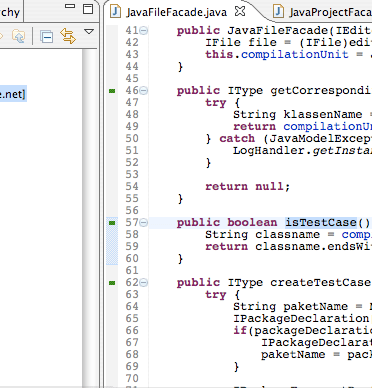
Task: Switch to the JavaFileFacade.java tab
Action: point(177,12)
